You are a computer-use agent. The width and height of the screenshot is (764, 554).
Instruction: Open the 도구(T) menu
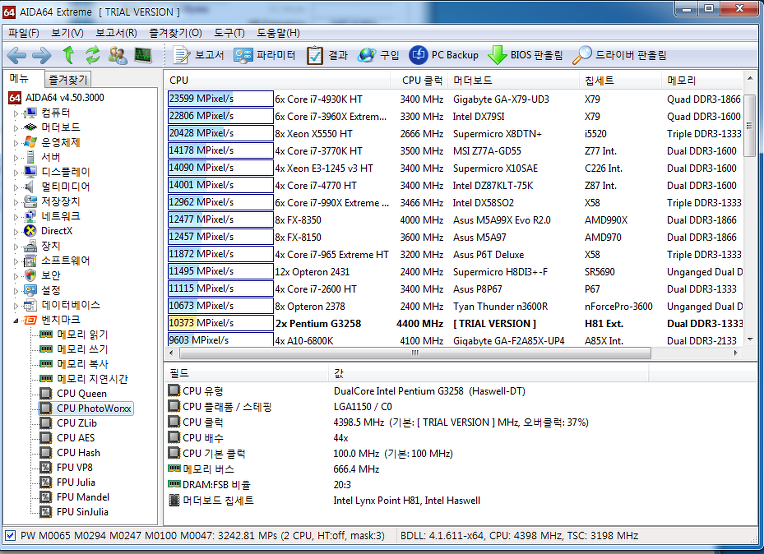(x=229, y=33)
